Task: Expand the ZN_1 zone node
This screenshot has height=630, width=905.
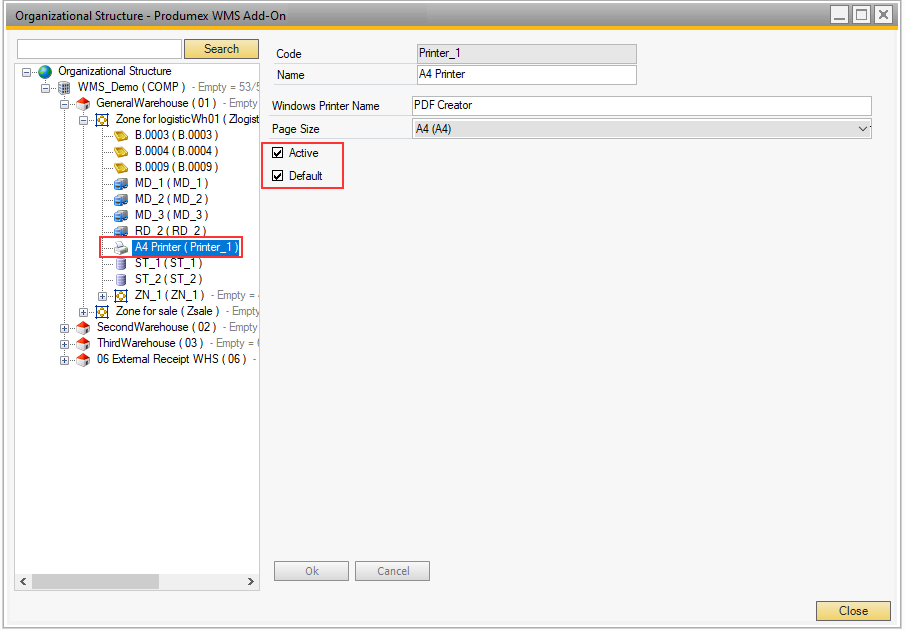Action: tap(103, 296)
